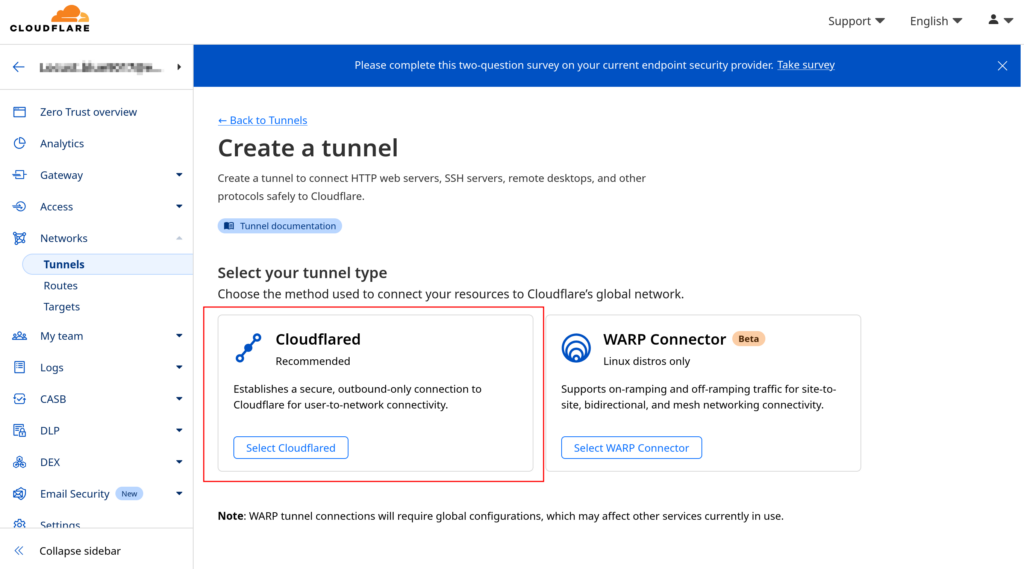Click the DLP lock document icon
Viewport: 1024px width, 569px height.
[x=20, y=431]
